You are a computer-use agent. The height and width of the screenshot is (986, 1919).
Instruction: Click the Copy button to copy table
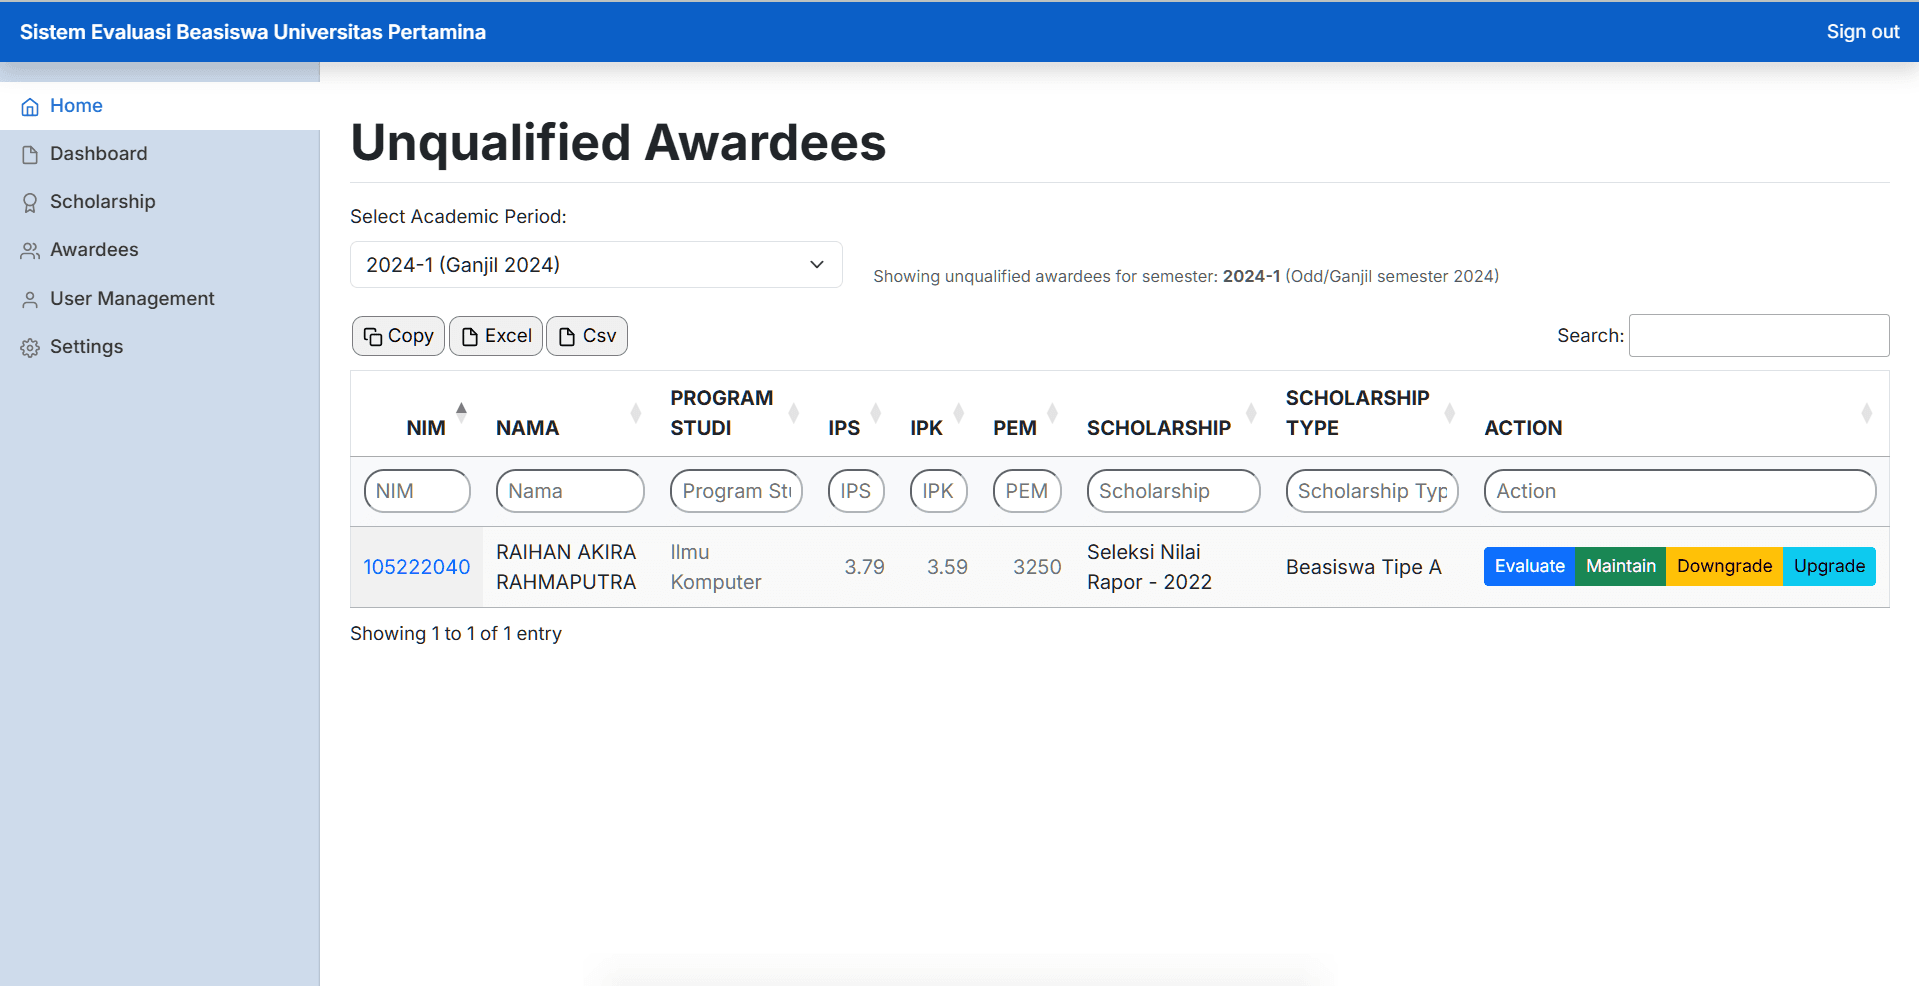pyautogui.click(x=398, y=336)
